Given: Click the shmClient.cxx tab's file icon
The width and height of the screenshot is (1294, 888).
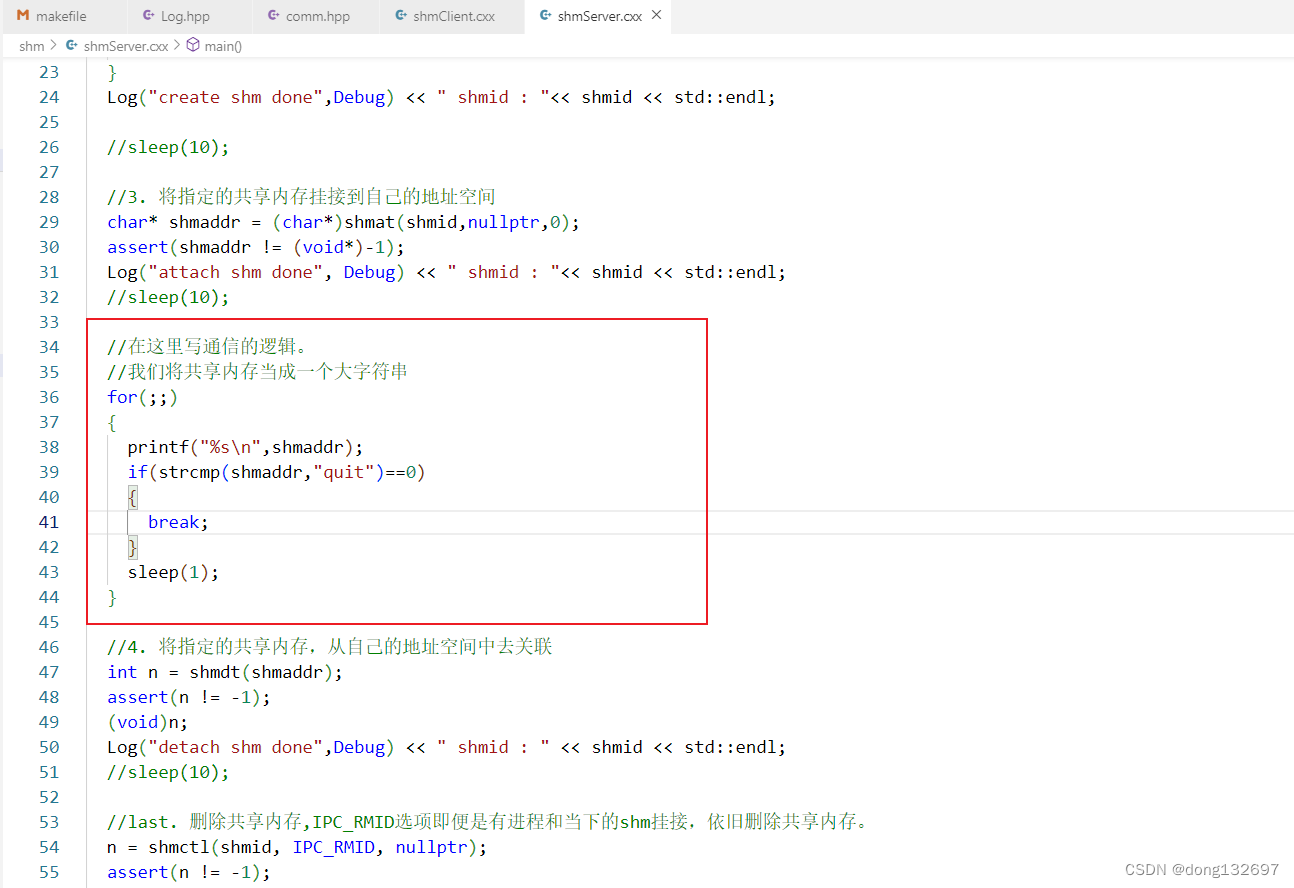Looking at the screenshot, I should coord(401,16).
